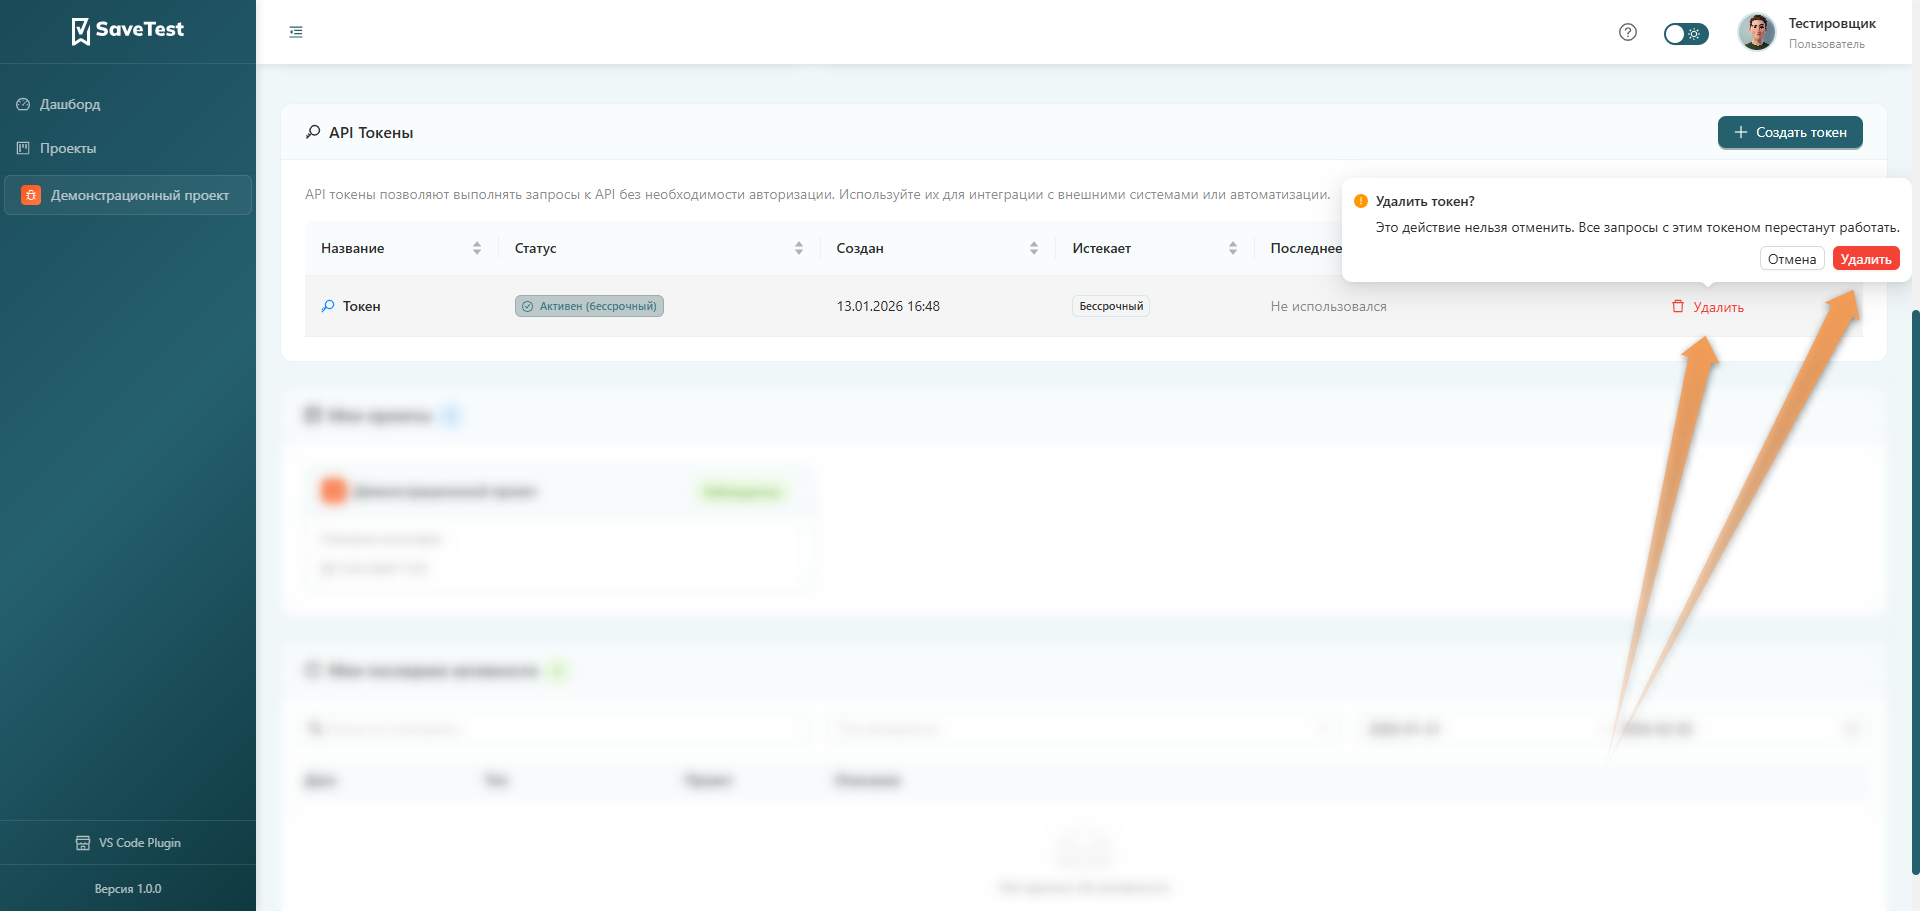
Task: Open Проекты in the sidebar
Action: (68, 148)
